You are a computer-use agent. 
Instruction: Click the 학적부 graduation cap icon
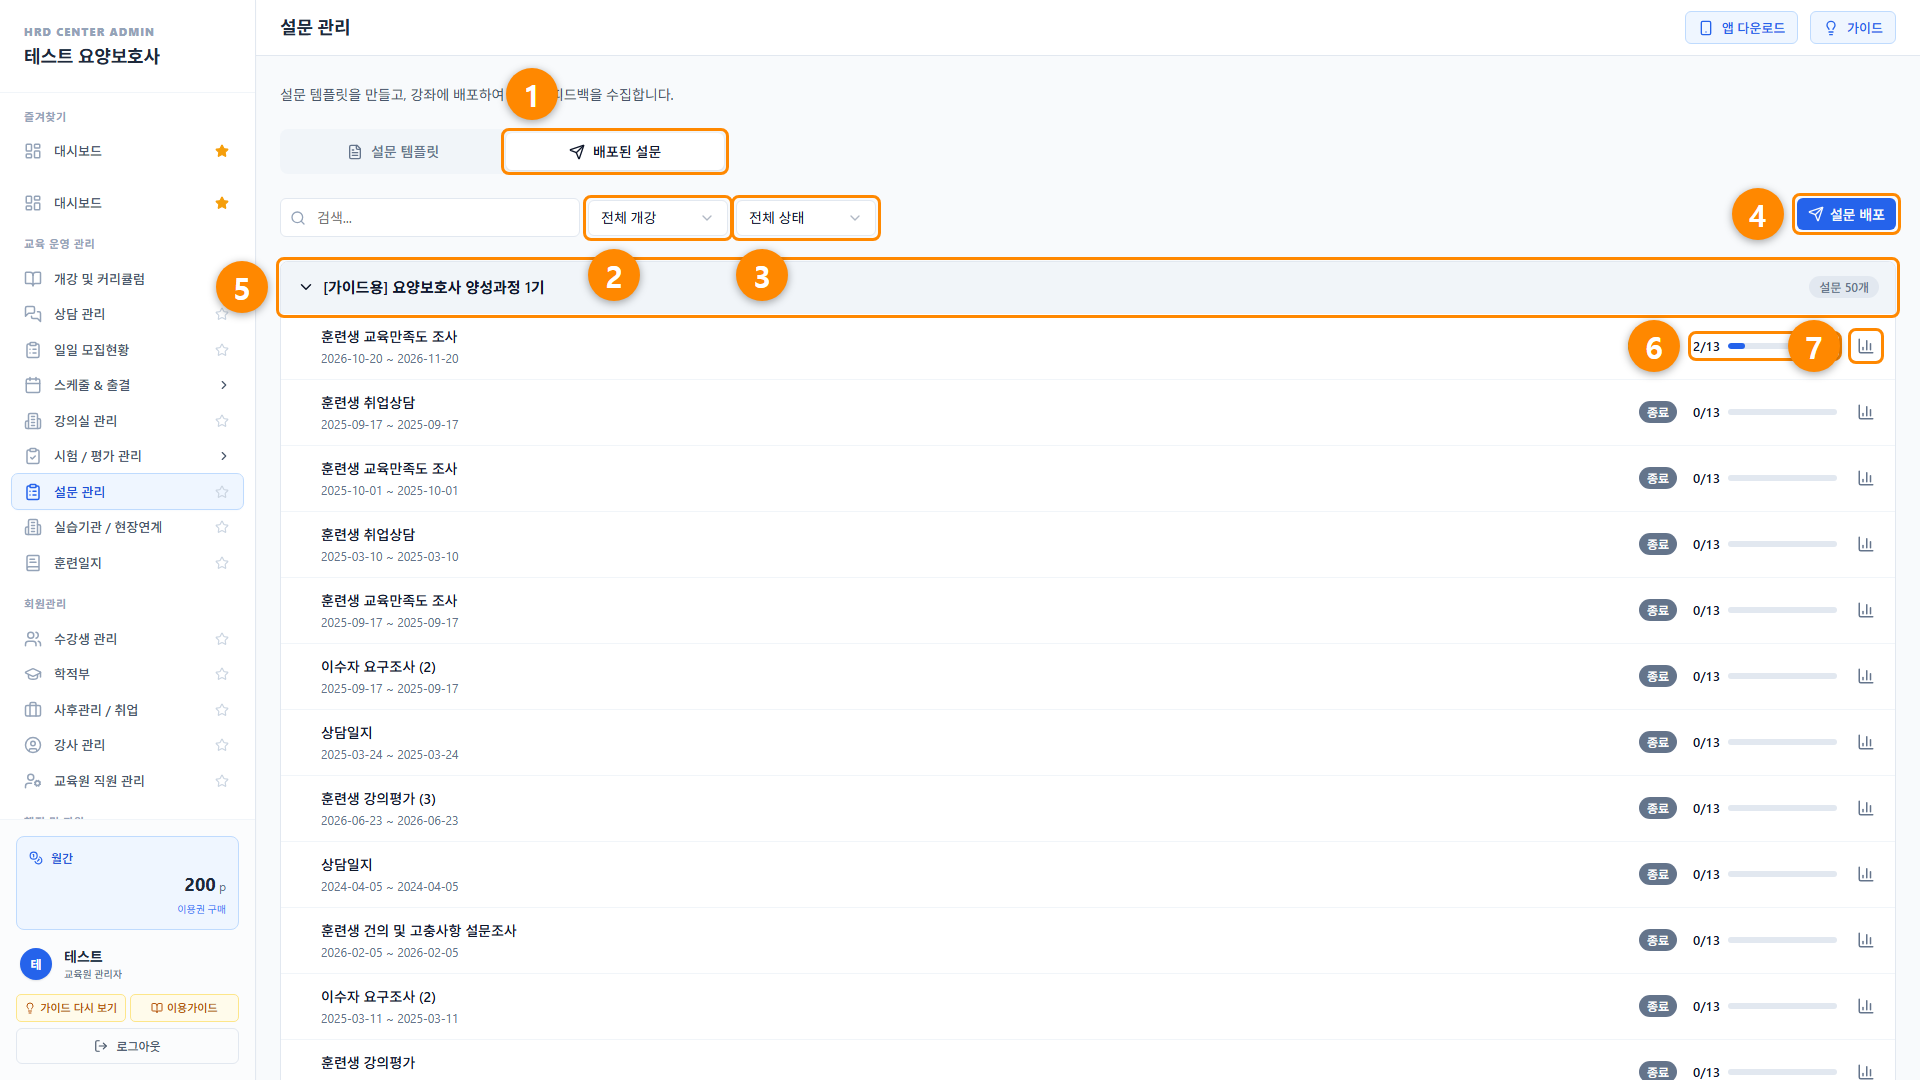[33, 674]
